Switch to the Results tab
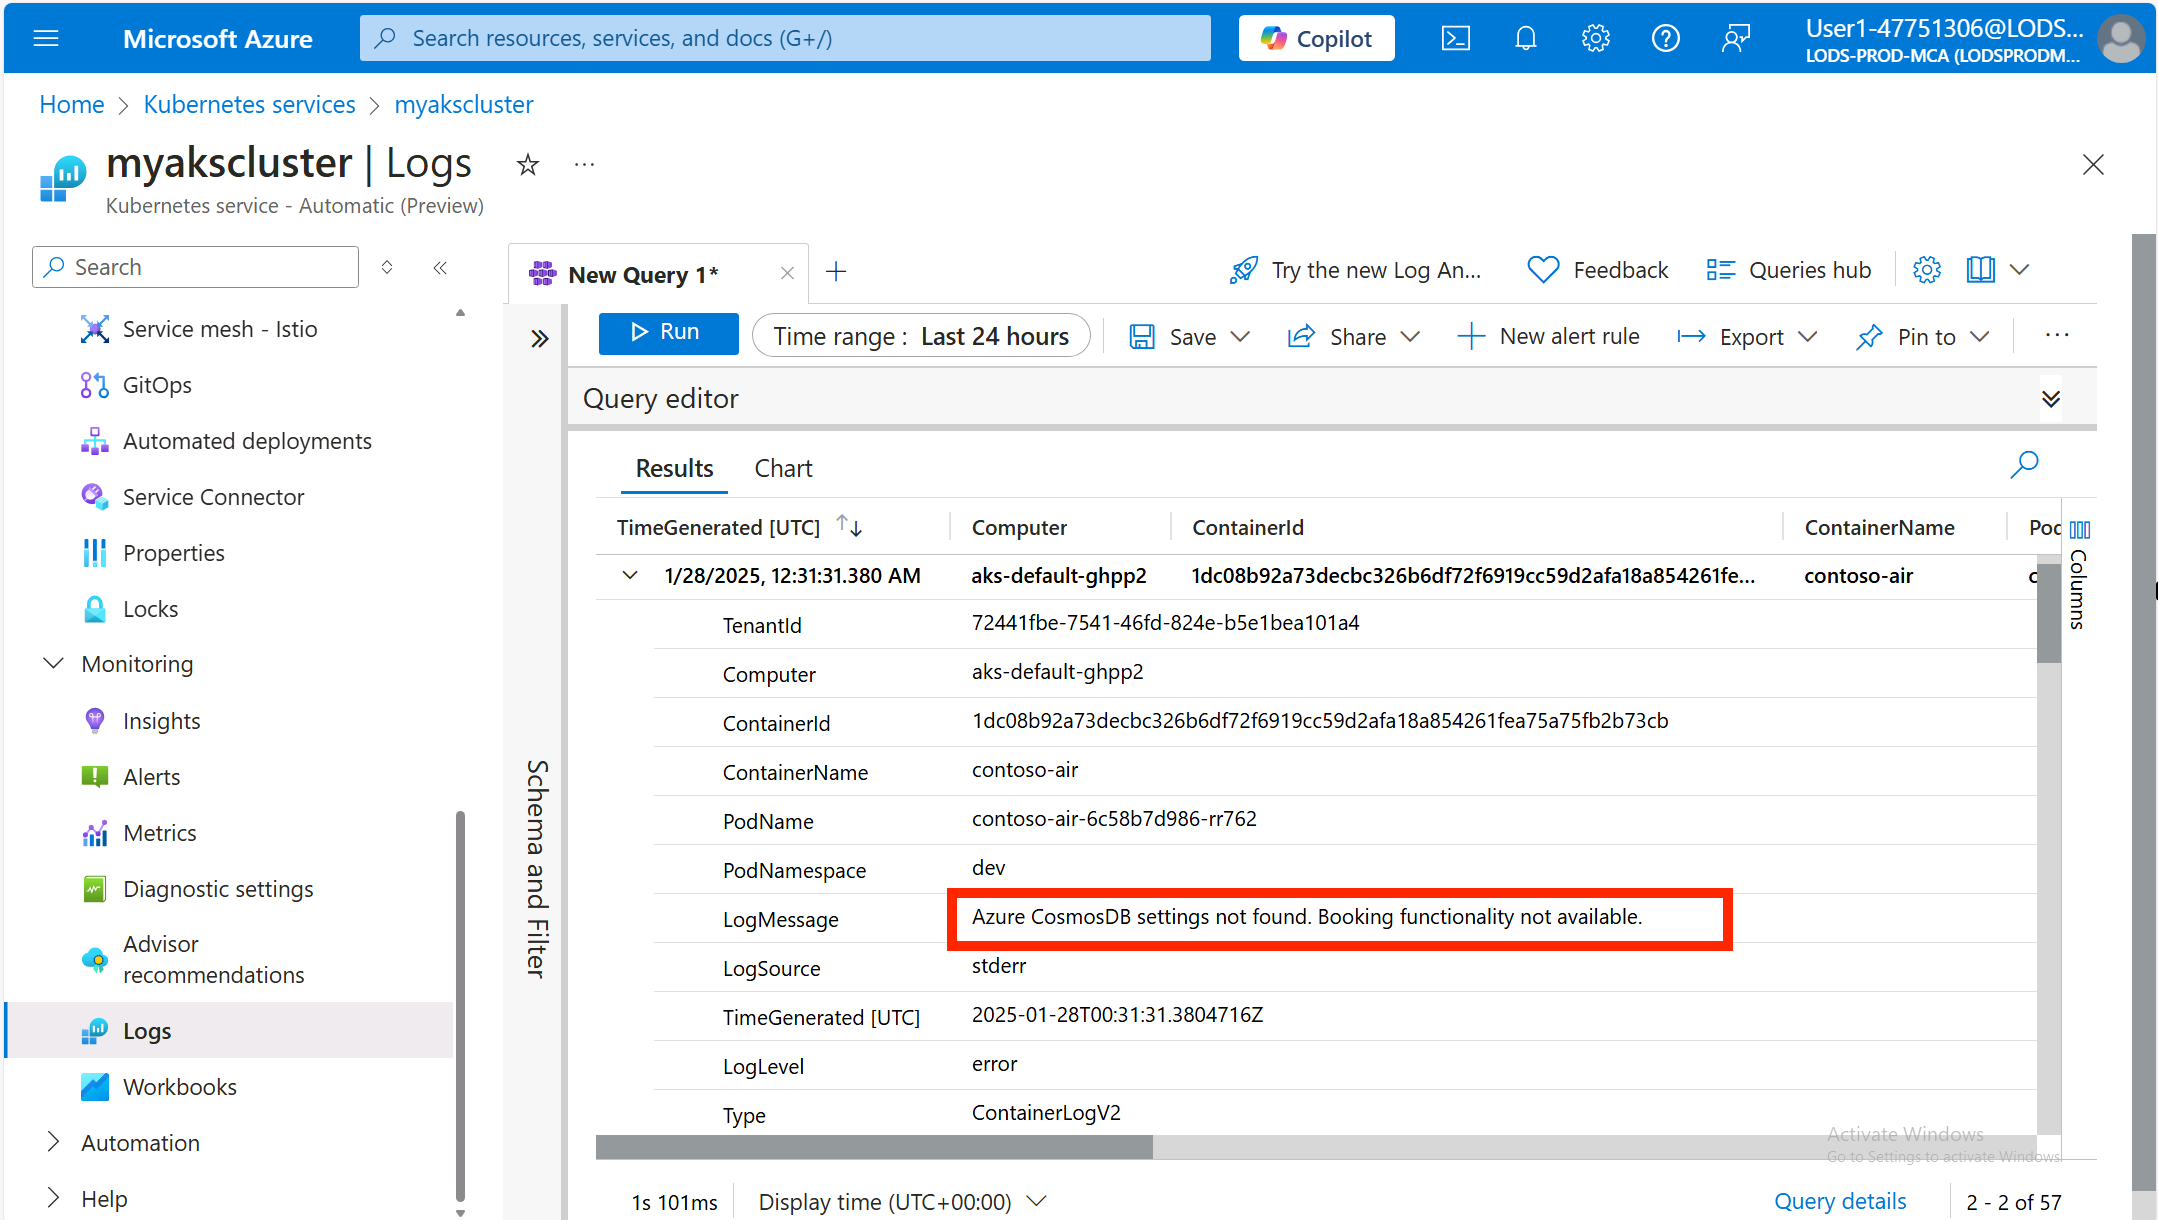Viewport: 2158px width, 1220px height. [x=675, y=468]
